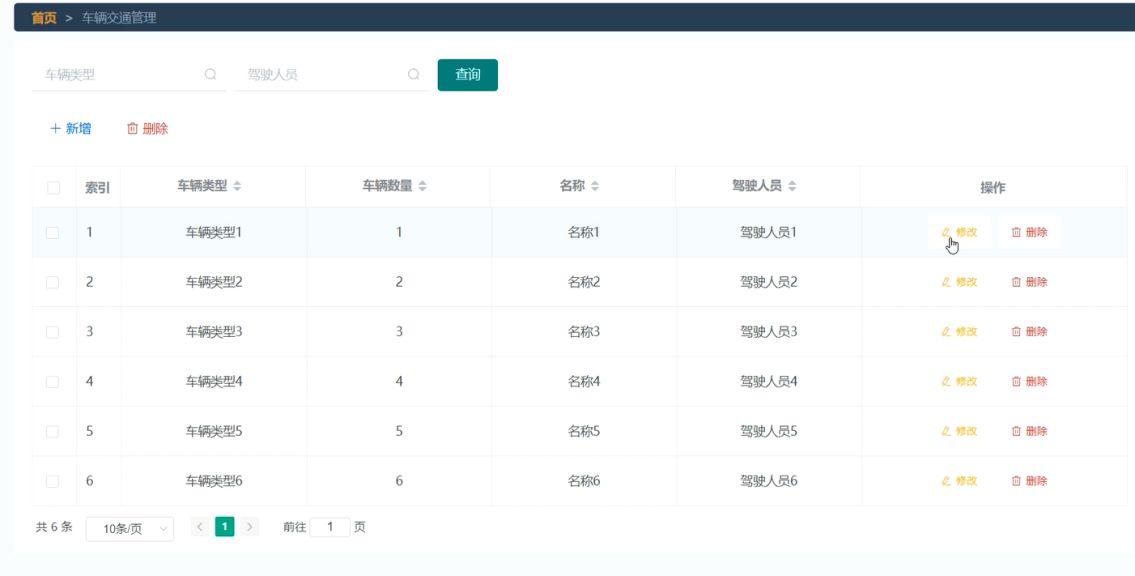Sort table by 车辆数量 column arrows

click(x=423, y=187)
